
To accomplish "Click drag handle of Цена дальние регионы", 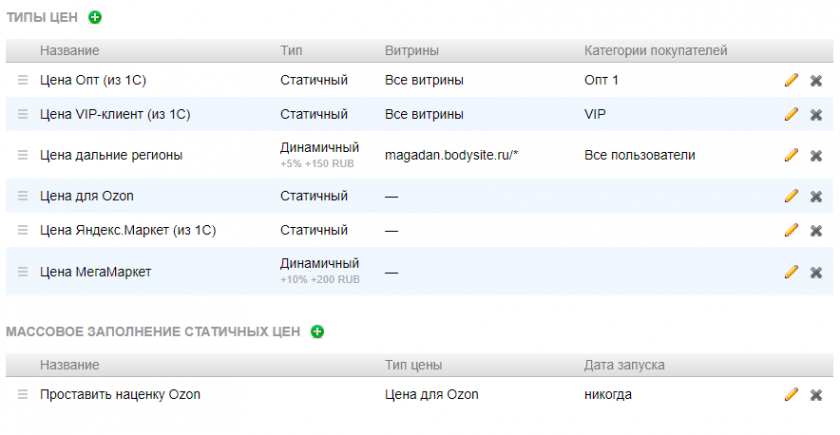I will 22,155.
